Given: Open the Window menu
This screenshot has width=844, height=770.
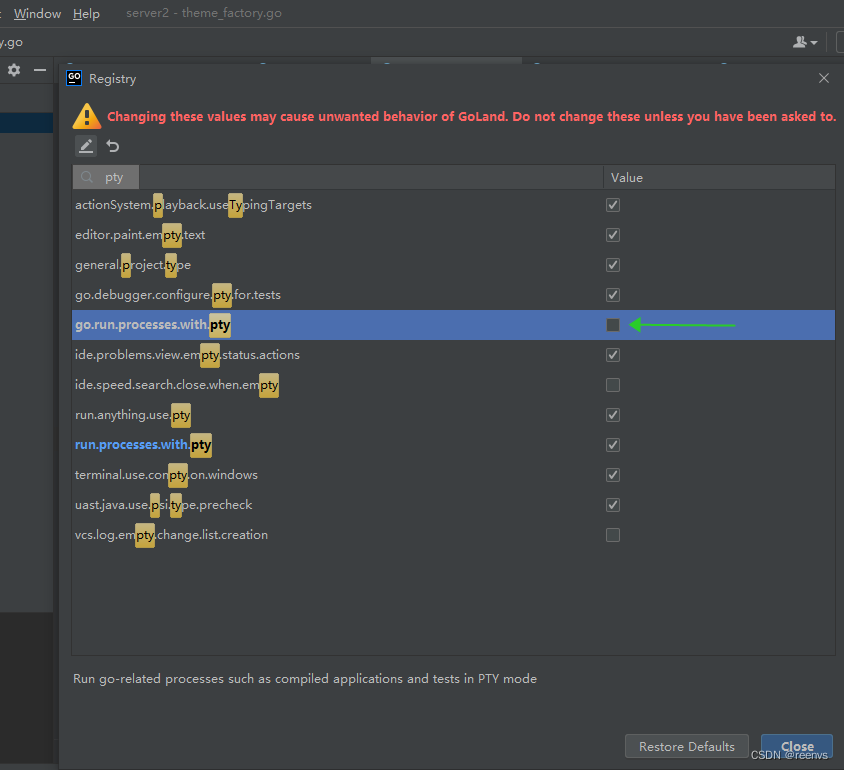Looking at the screenshot, I should tap(37, 13).
